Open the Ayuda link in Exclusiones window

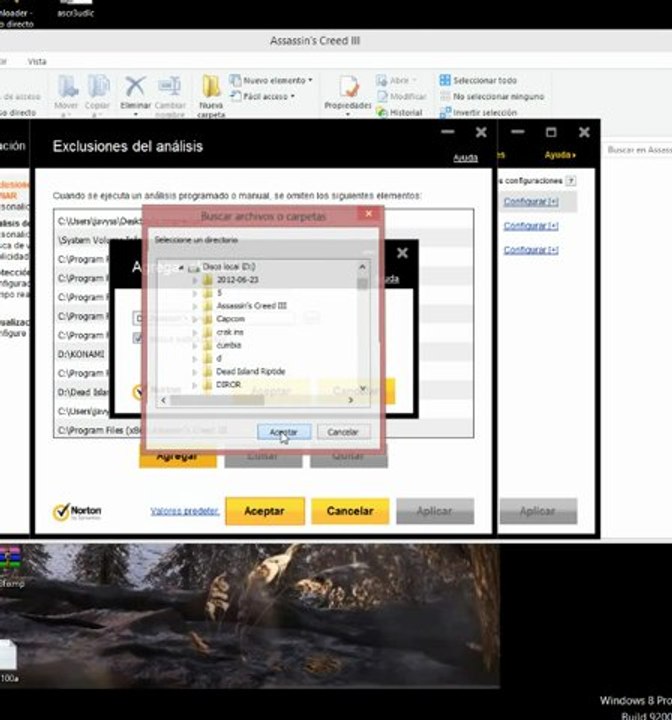(x=465, y=158)
